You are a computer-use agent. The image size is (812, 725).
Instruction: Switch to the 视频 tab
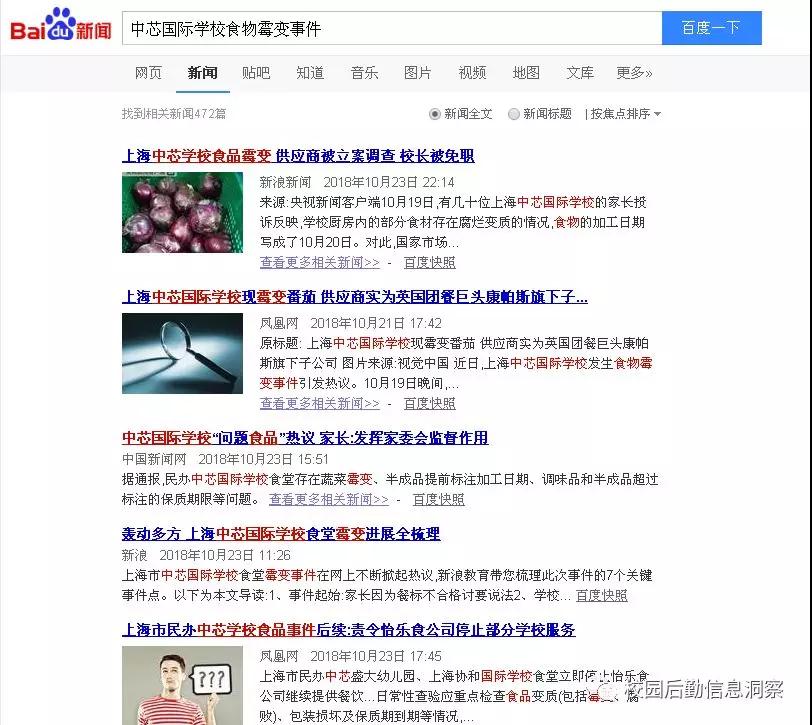[x=472, y=72]
